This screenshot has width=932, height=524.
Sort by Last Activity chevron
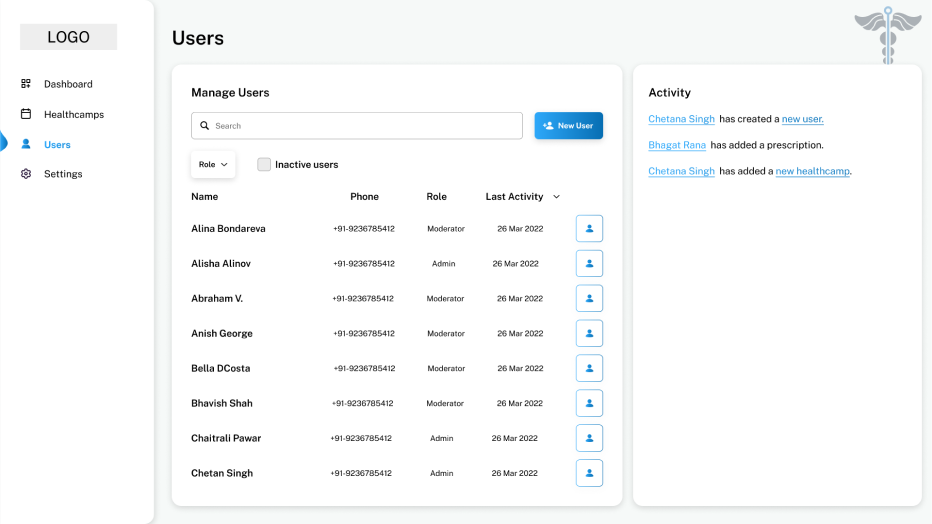pyautogui.click(x=557, y=197)
